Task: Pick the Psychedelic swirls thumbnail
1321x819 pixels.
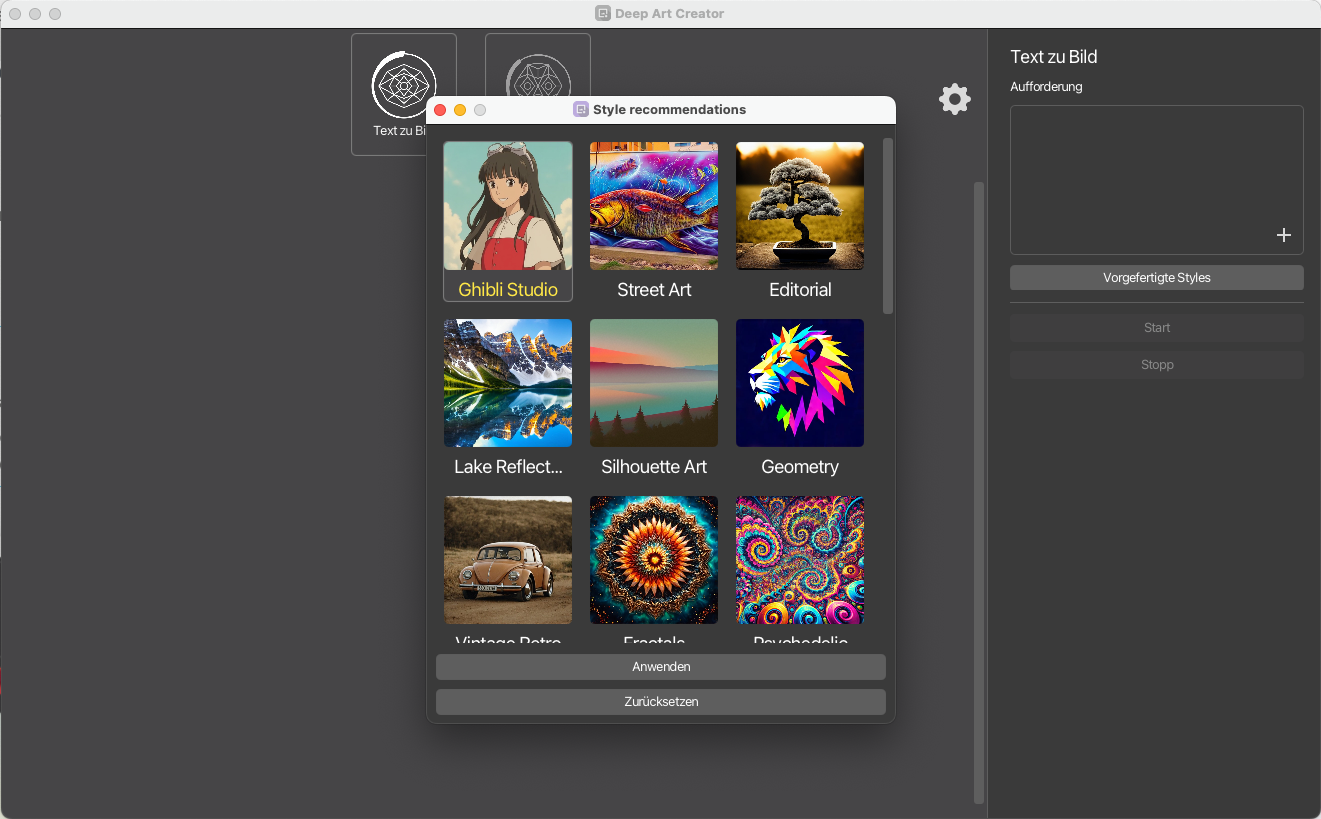Action: tap(800, 560)
